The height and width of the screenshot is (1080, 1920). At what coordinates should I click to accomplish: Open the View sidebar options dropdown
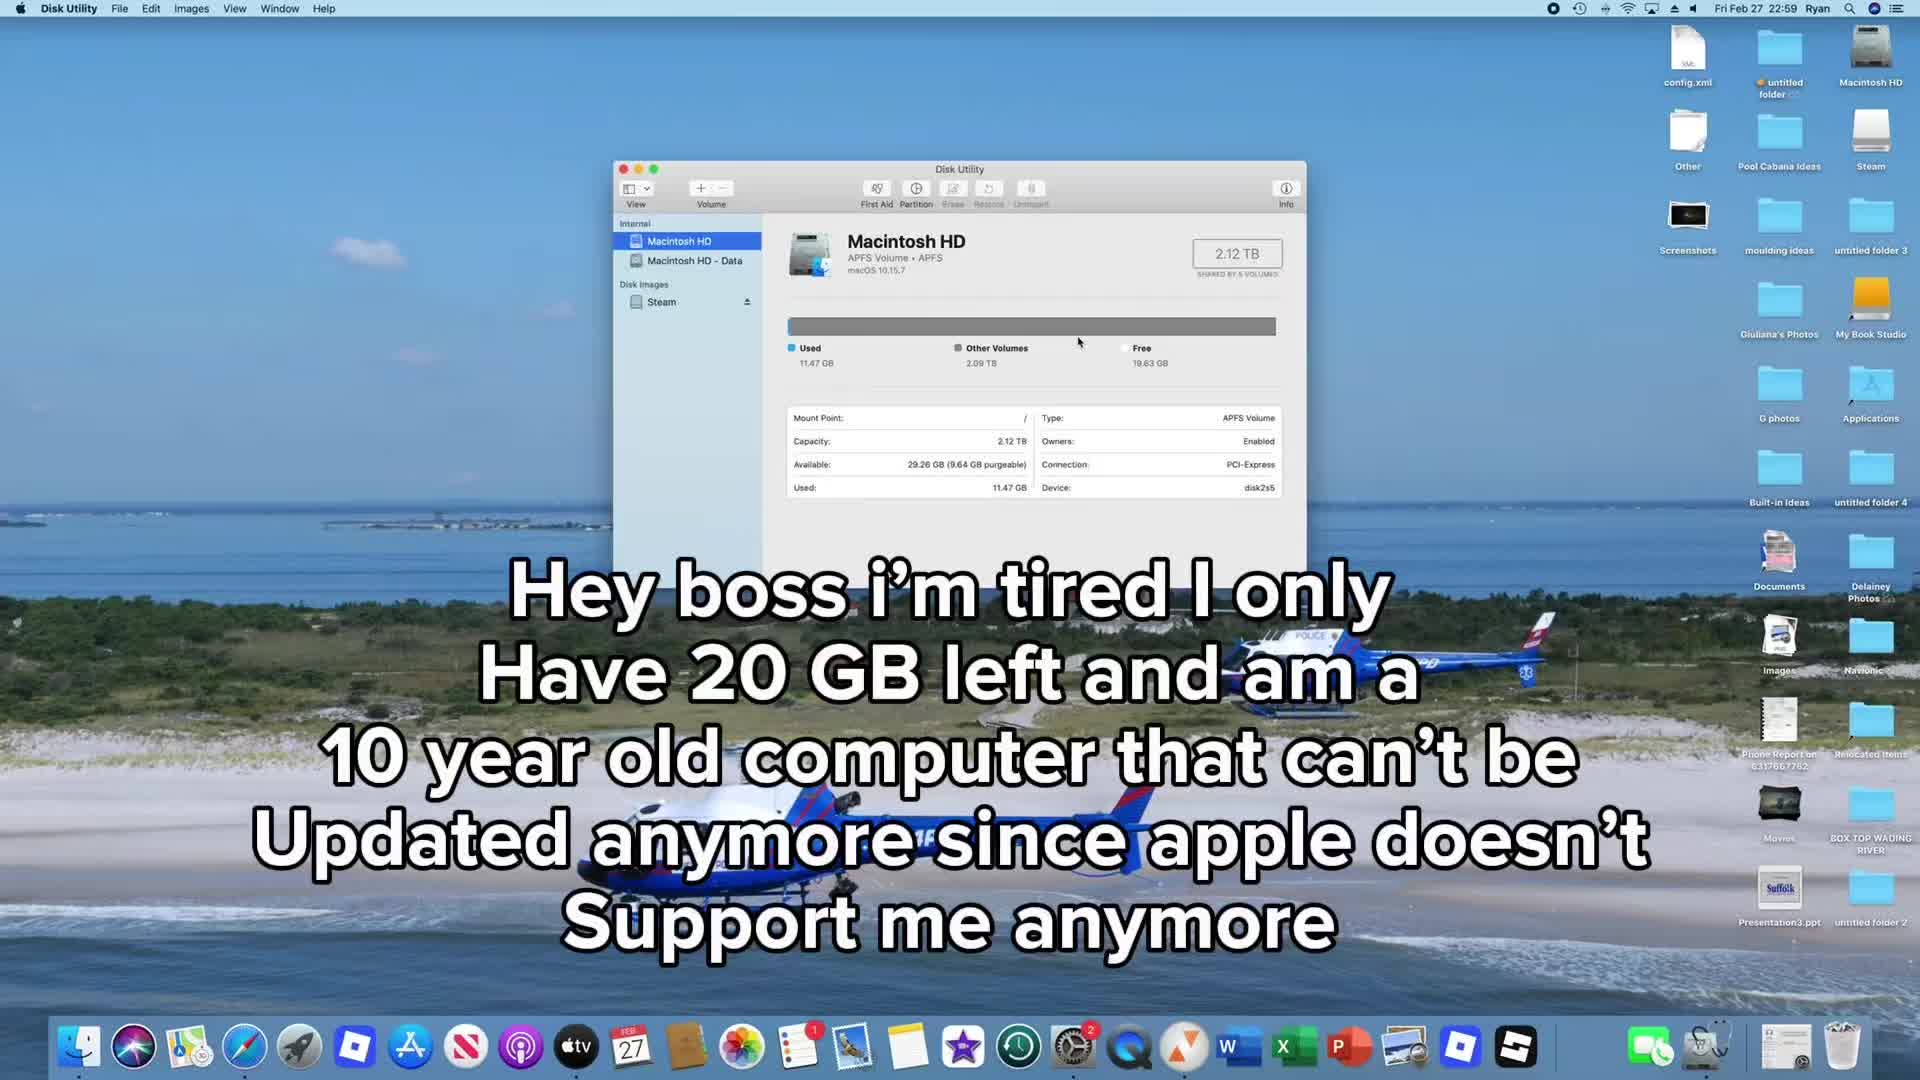pyautogui.click(x=637, y=189)
